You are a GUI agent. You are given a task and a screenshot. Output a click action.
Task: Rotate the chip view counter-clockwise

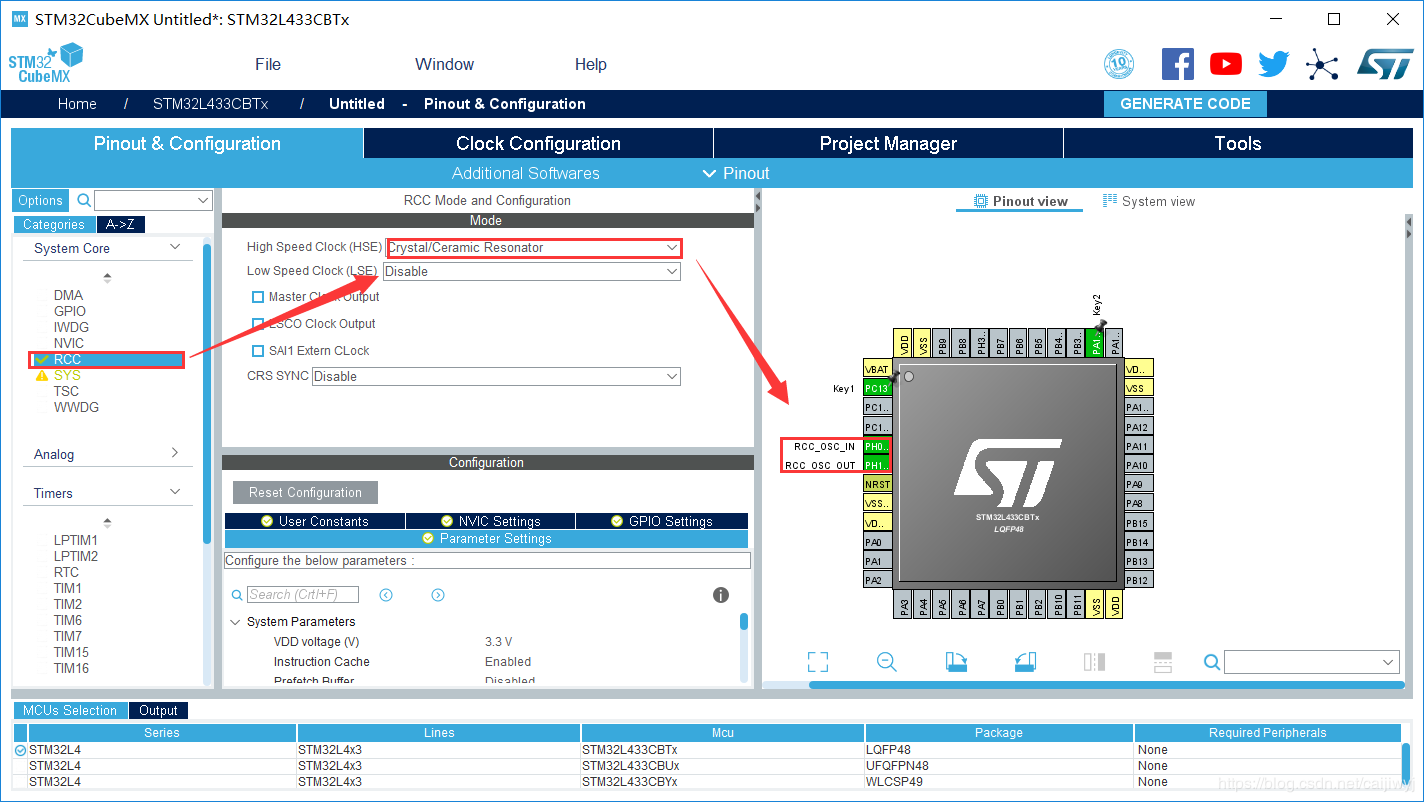click(x=1025, y=662)
